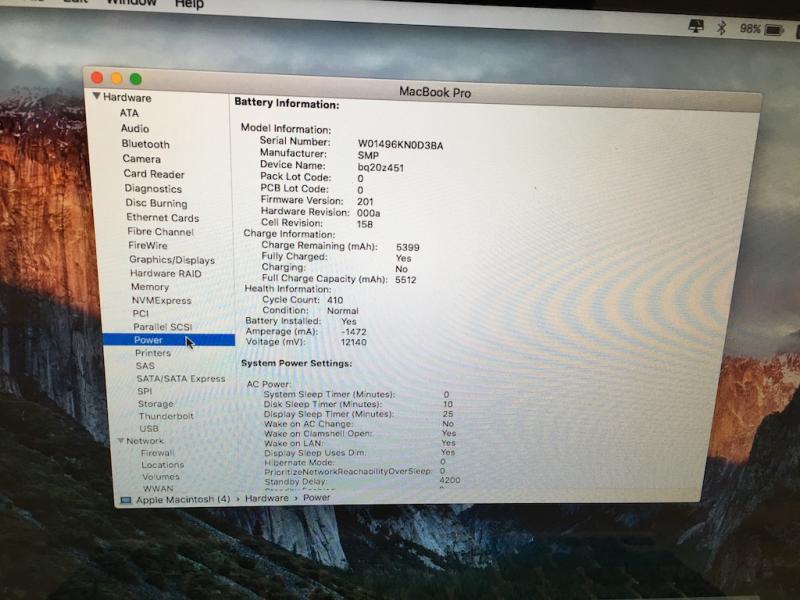Select the highlighted Power sidebar row
800x600 pixels.
(x=169, y=340)
